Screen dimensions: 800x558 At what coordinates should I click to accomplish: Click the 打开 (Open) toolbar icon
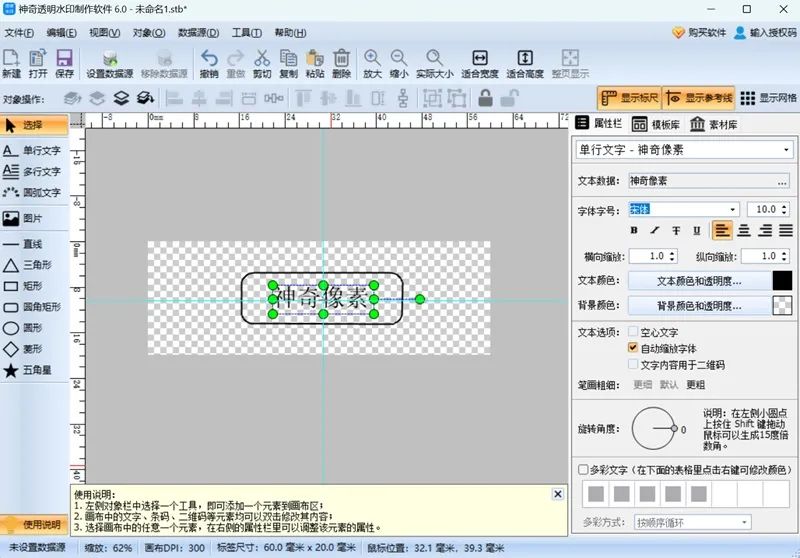pyautogui.click(x=38, y=63)
